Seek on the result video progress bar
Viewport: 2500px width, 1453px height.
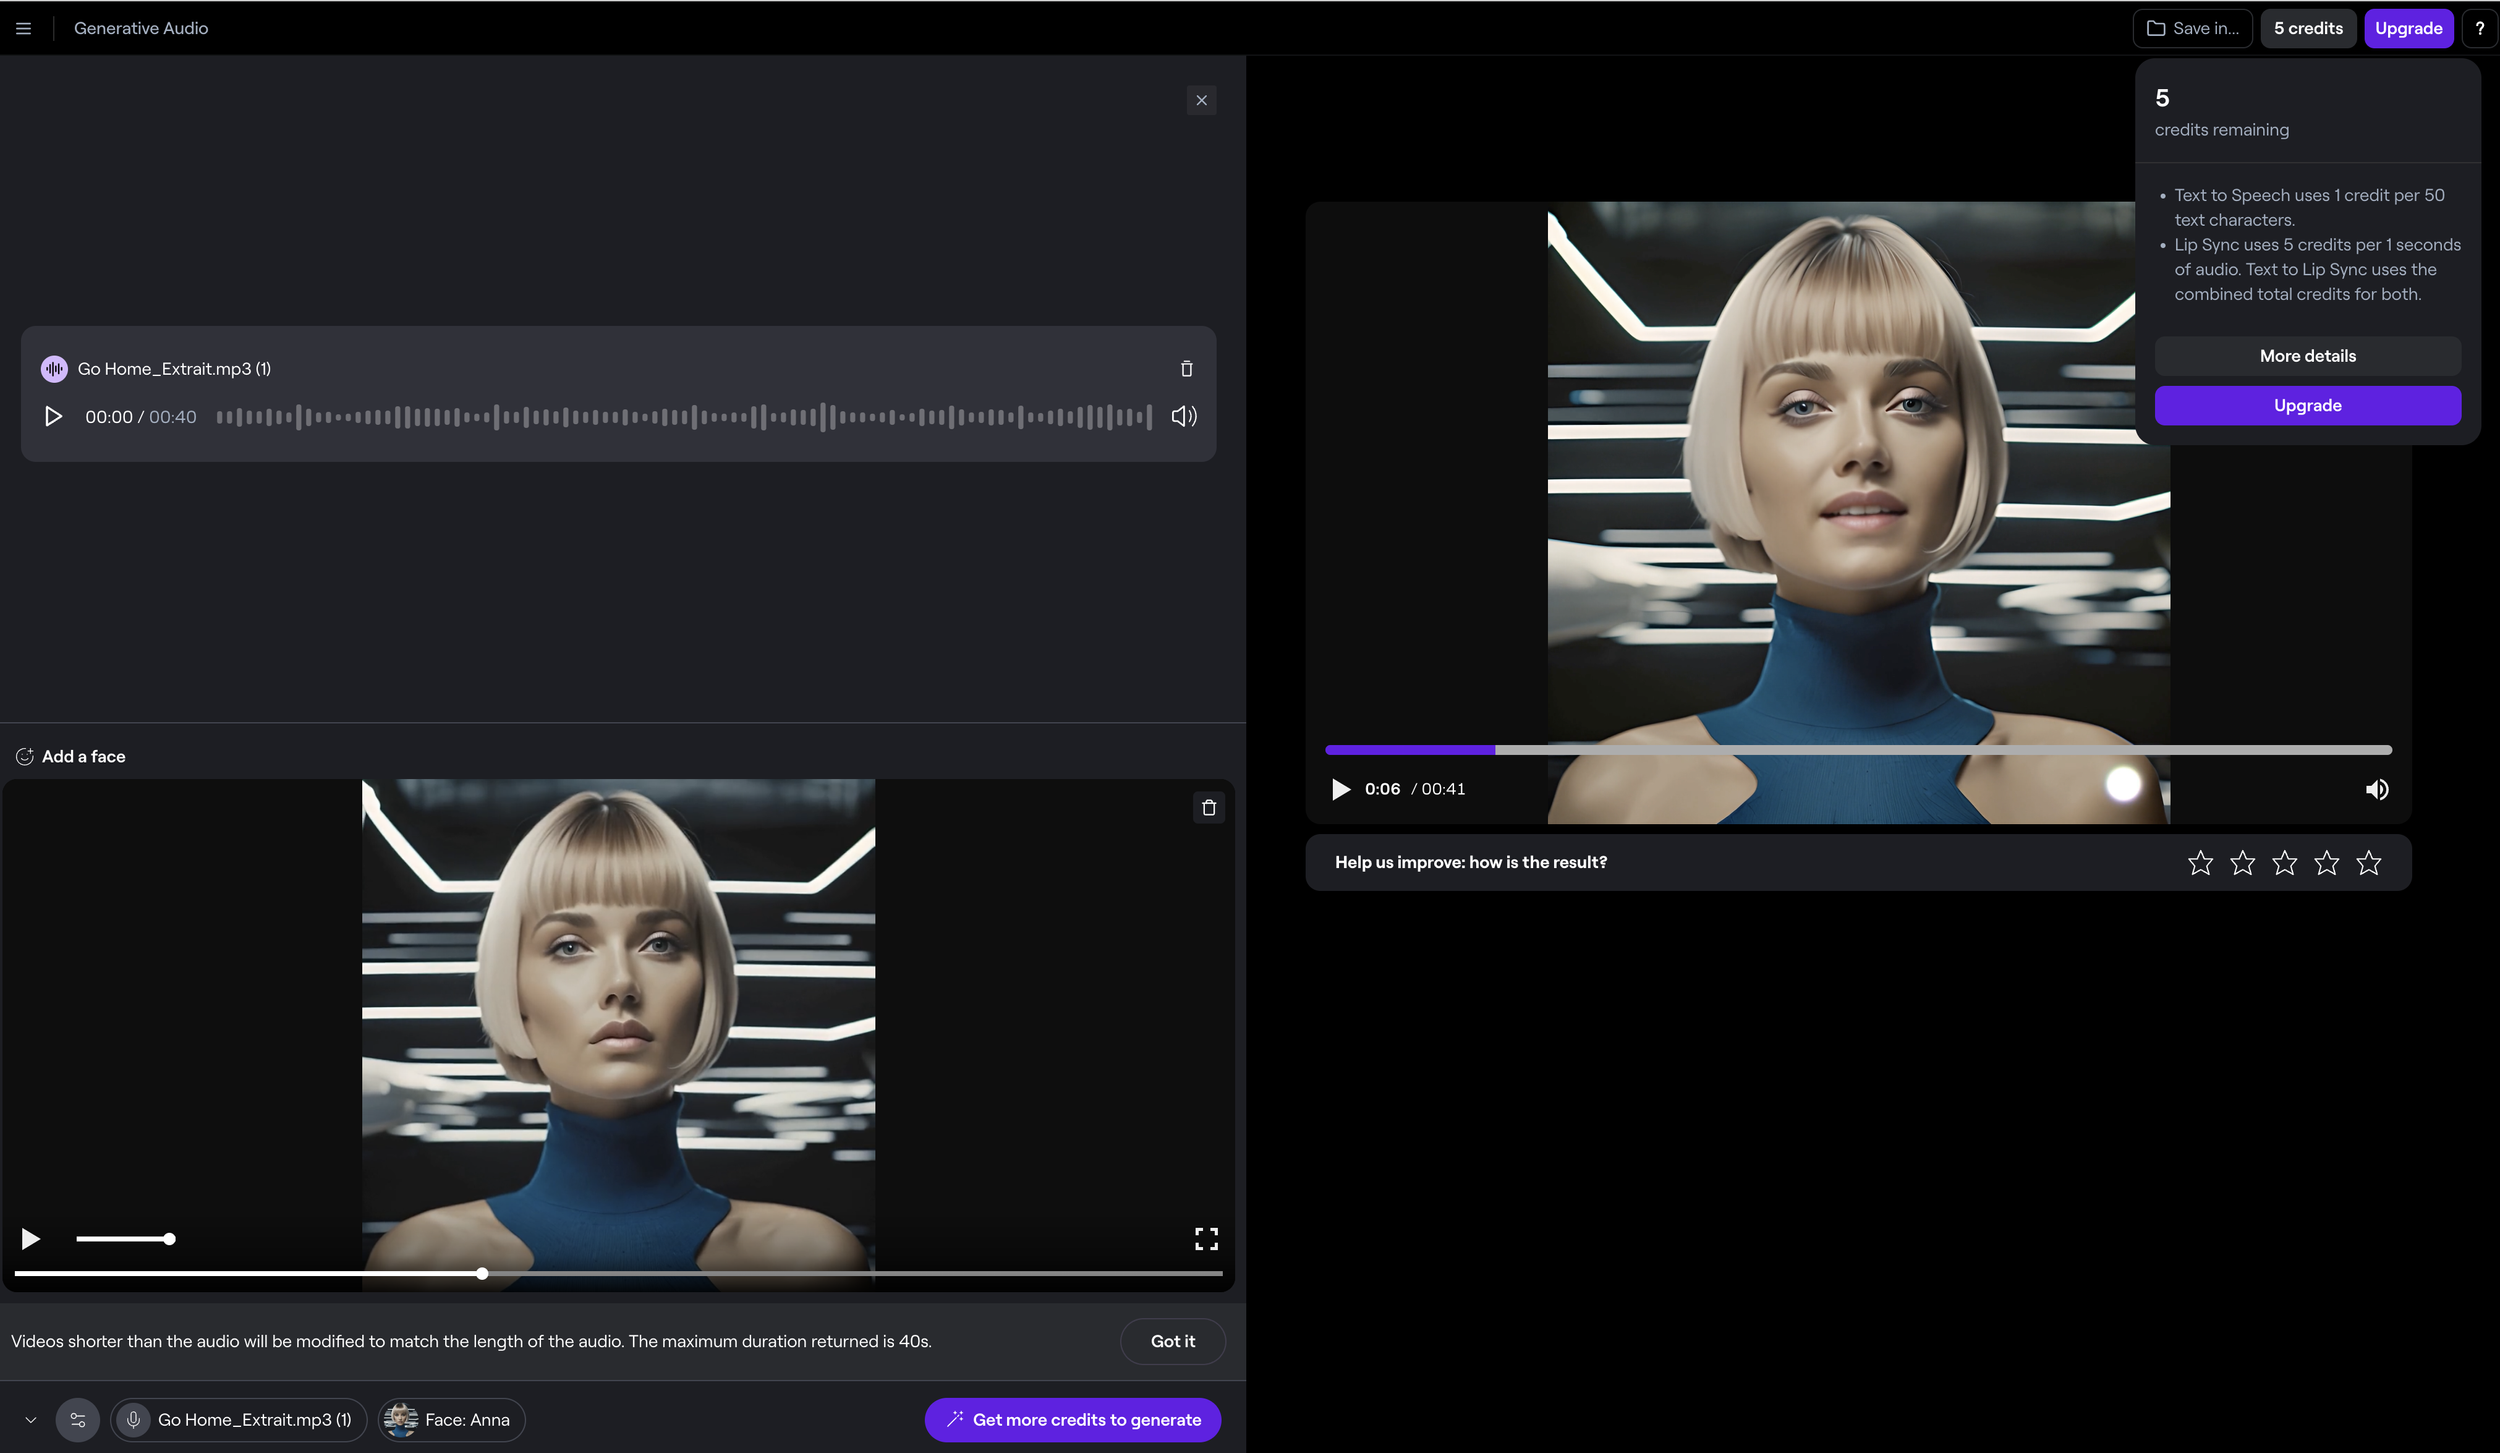[x=1858, y=749]
